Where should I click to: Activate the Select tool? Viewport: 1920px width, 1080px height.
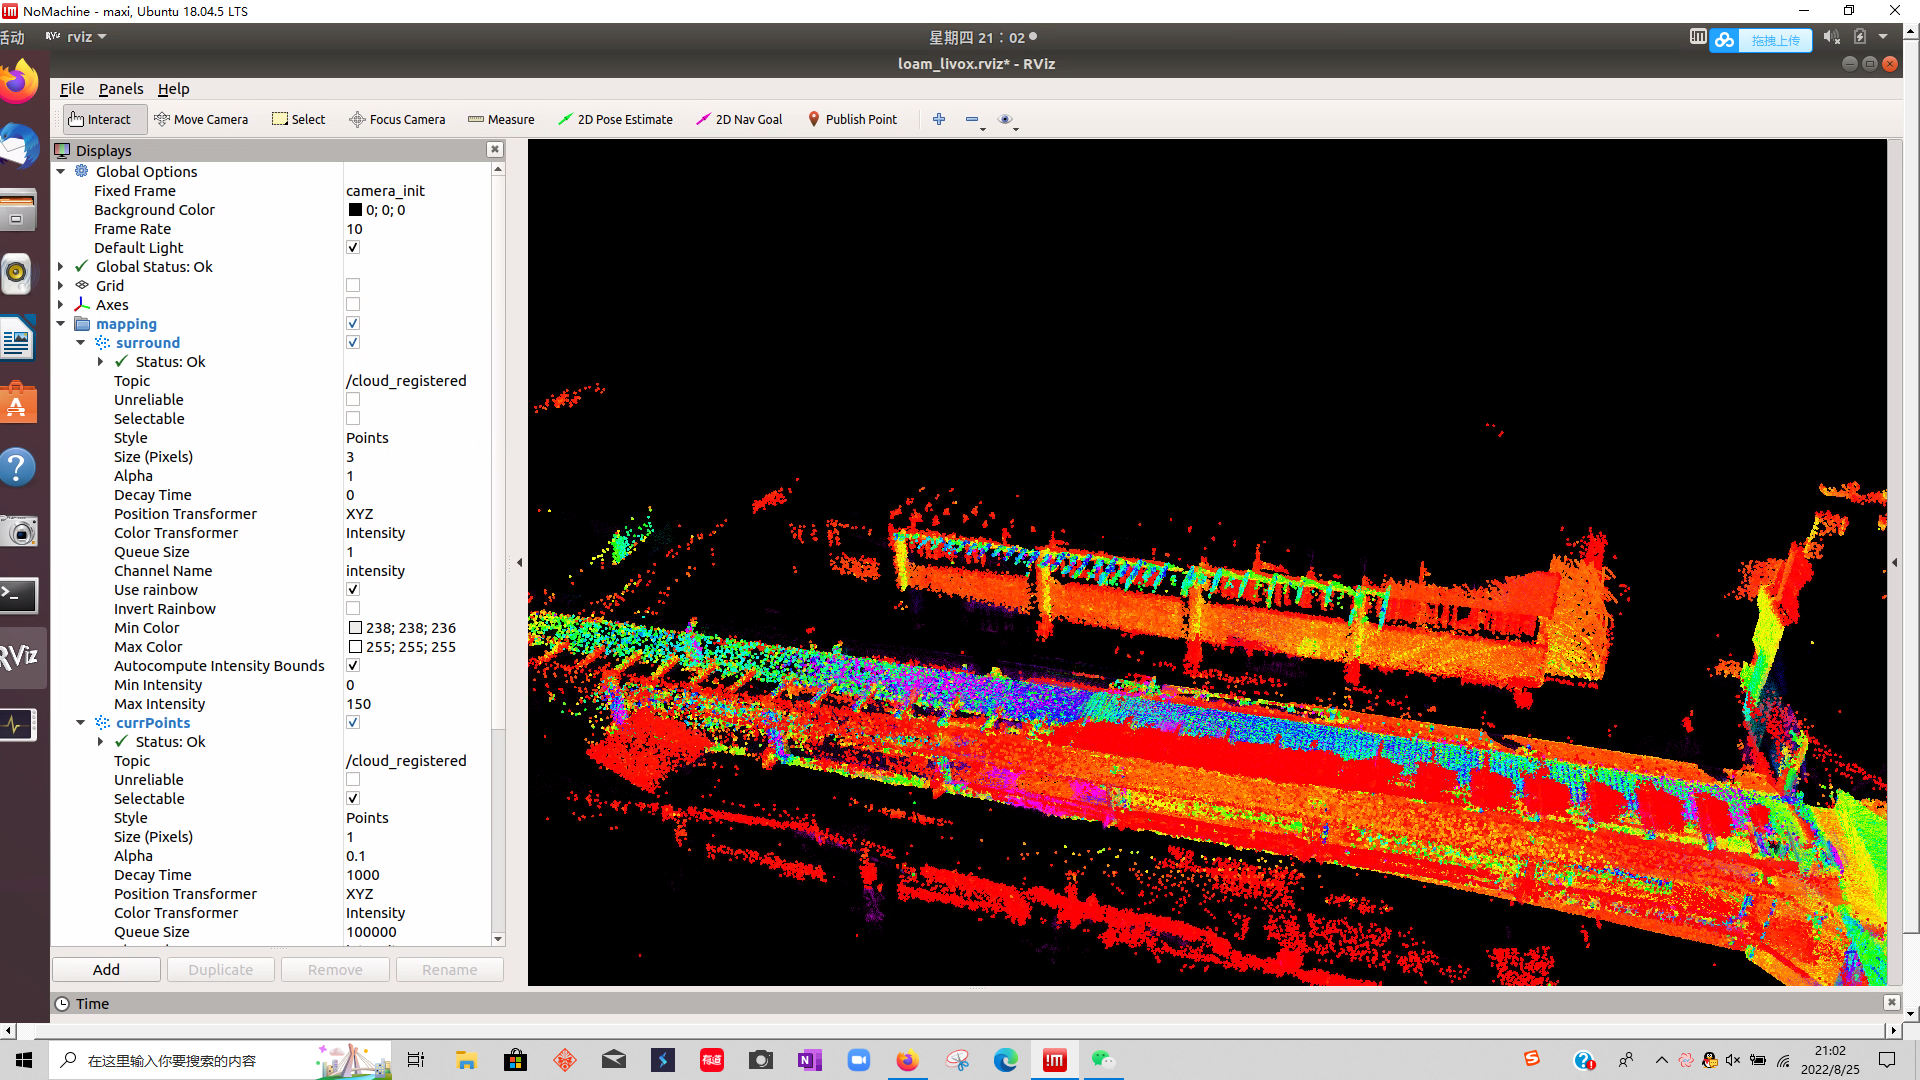pyautogui.click(x=299, y=119)
